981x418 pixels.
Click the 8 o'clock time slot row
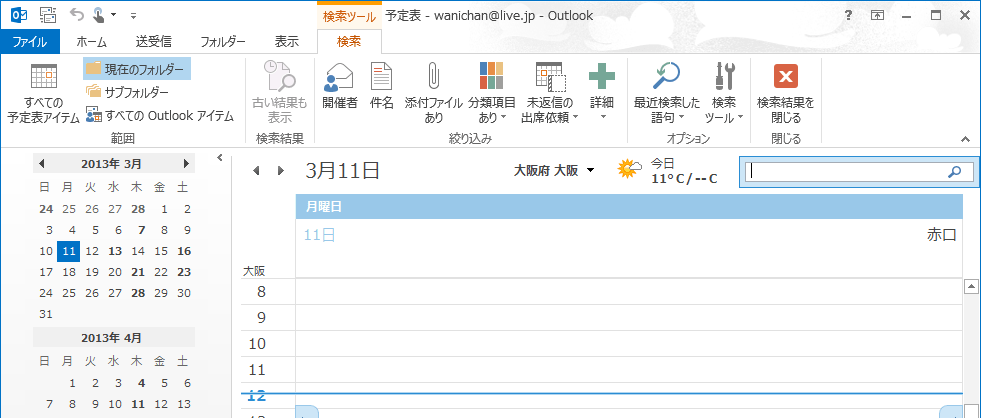(628, 292)
